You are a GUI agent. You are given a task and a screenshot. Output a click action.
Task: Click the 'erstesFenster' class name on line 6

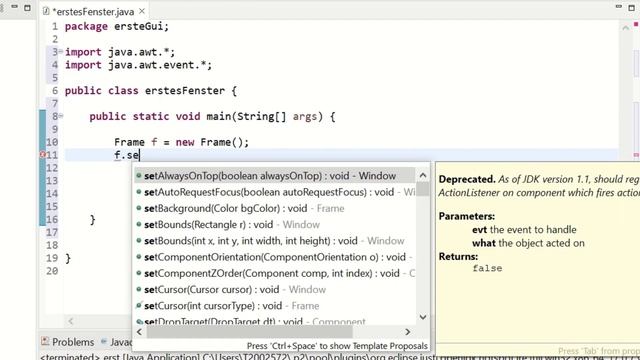(x=185, y=91)
